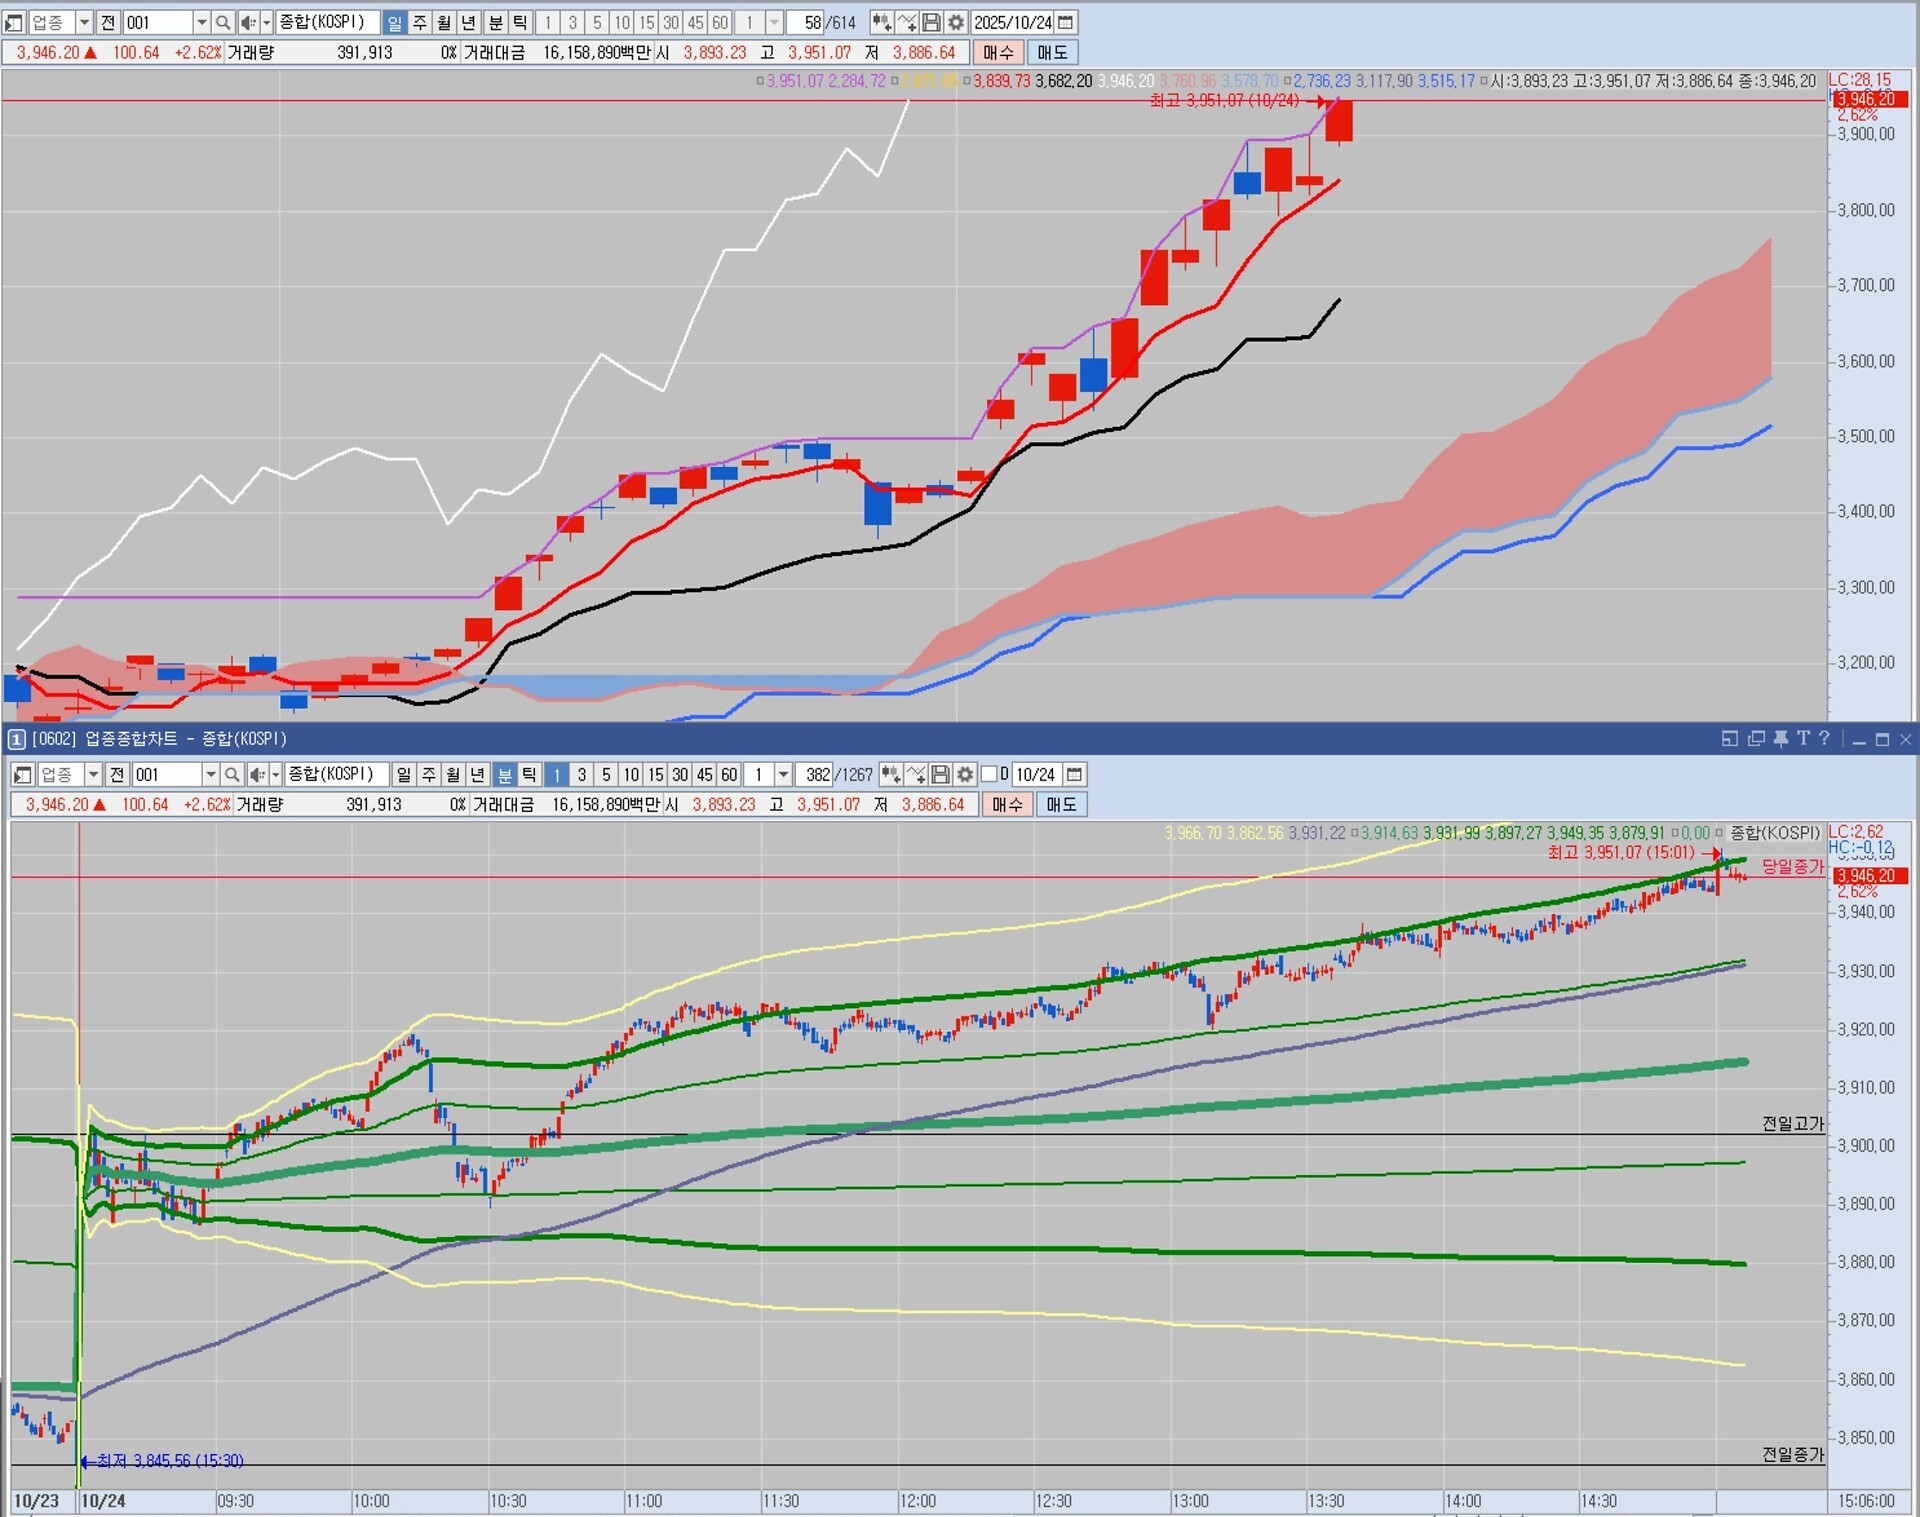Viewport: 1920px width, 1517px height.
Task: Enable the D checkbox in the bottom chart toolbar
Action: [990, 775]
